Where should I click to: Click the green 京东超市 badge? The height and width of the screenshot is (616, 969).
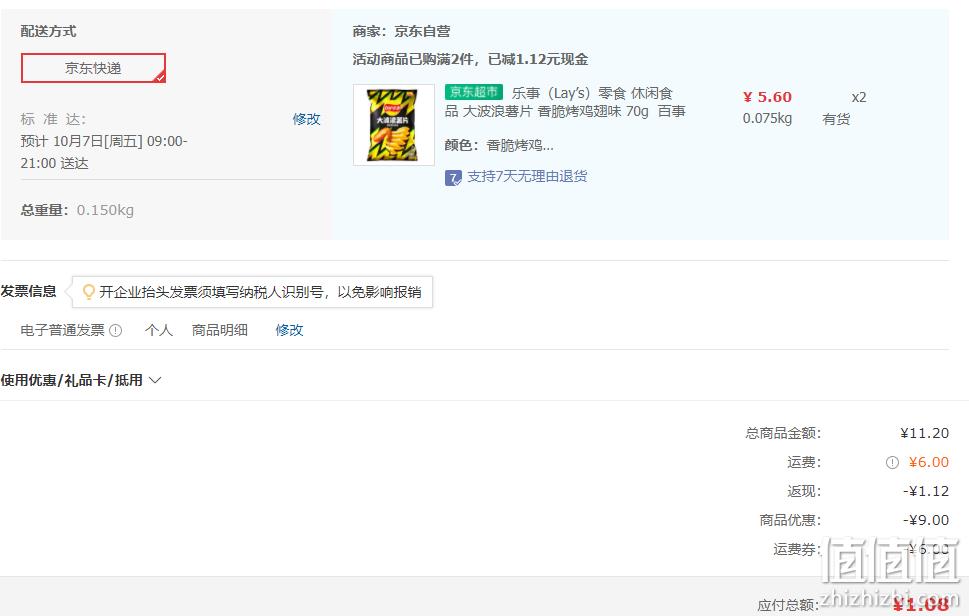[x=473, y=92]
